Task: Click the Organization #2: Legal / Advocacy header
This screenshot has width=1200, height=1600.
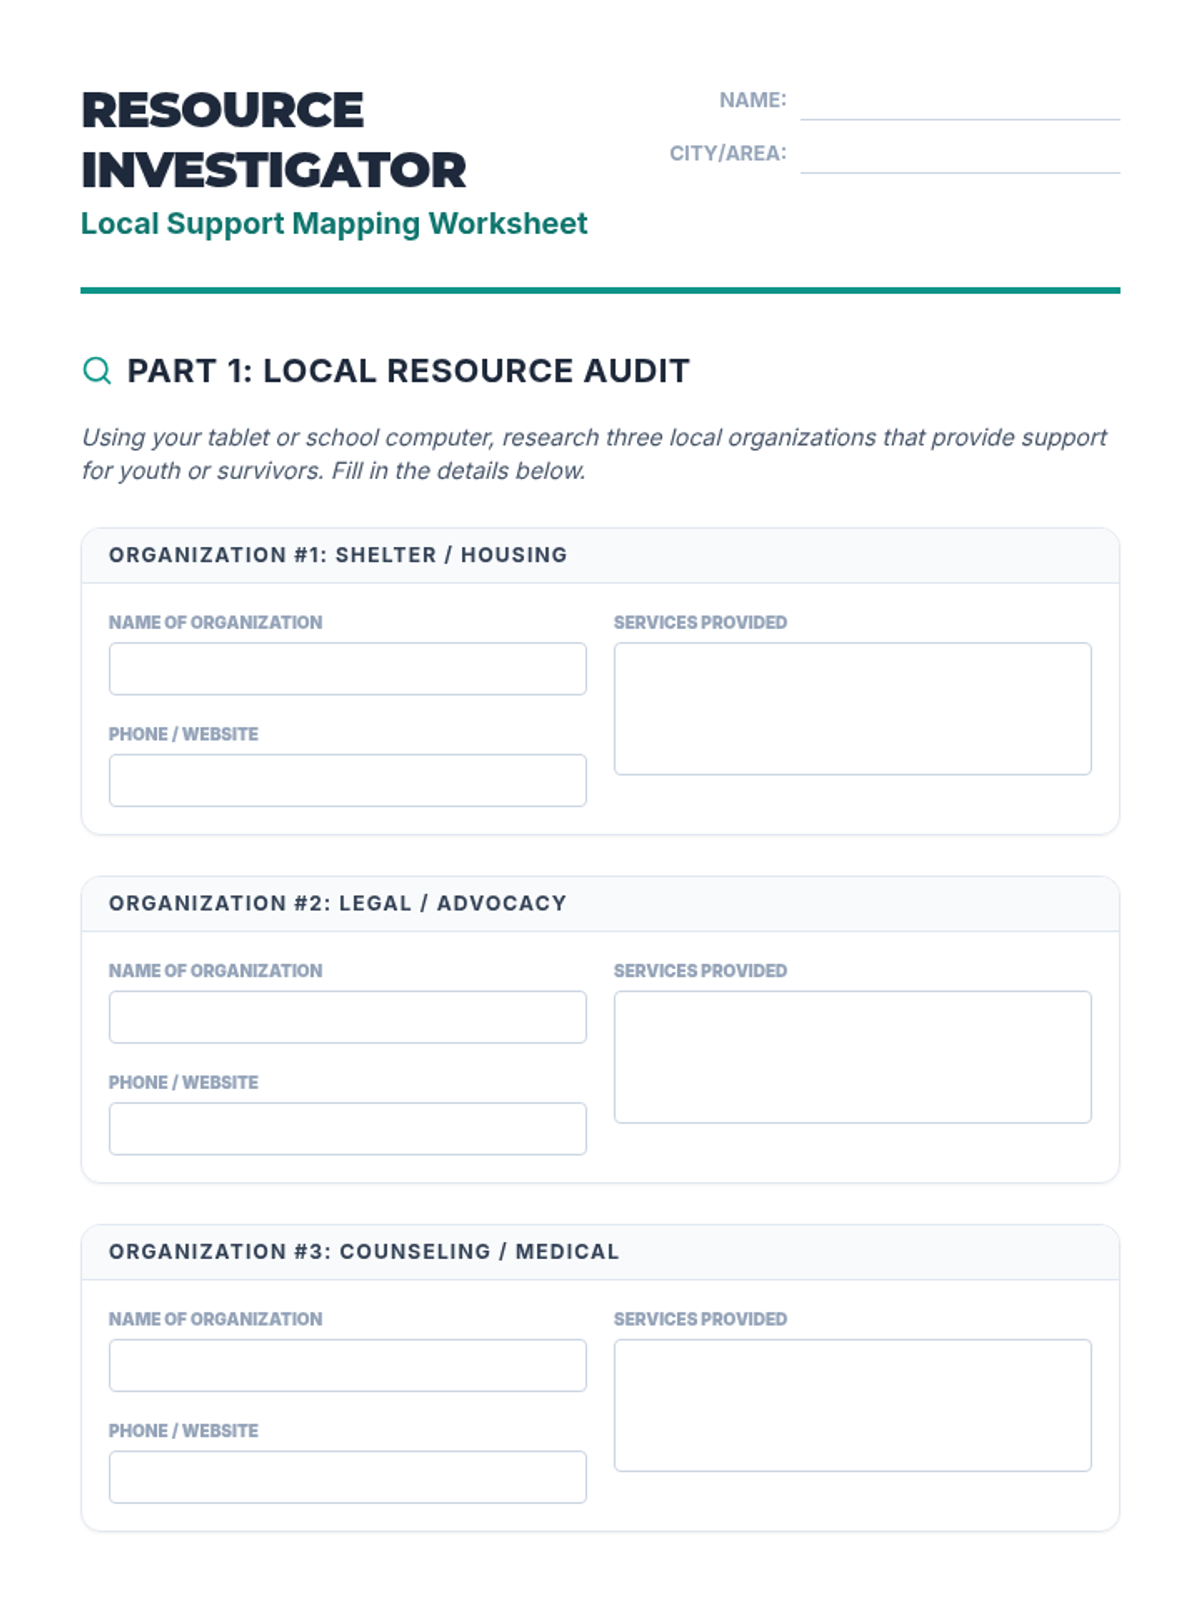Action: coord(338,904)
